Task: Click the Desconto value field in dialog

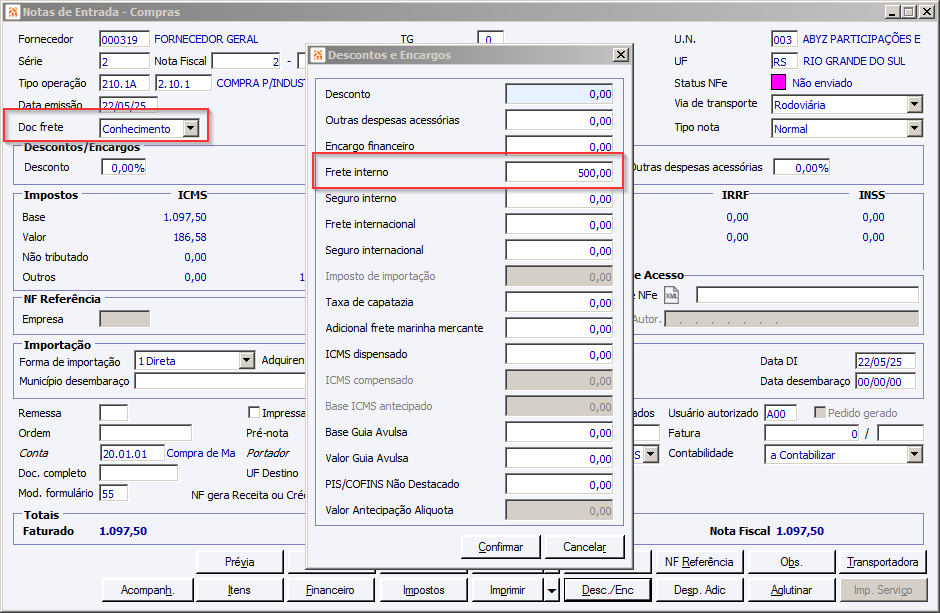Action: click(x=559, y=94)
